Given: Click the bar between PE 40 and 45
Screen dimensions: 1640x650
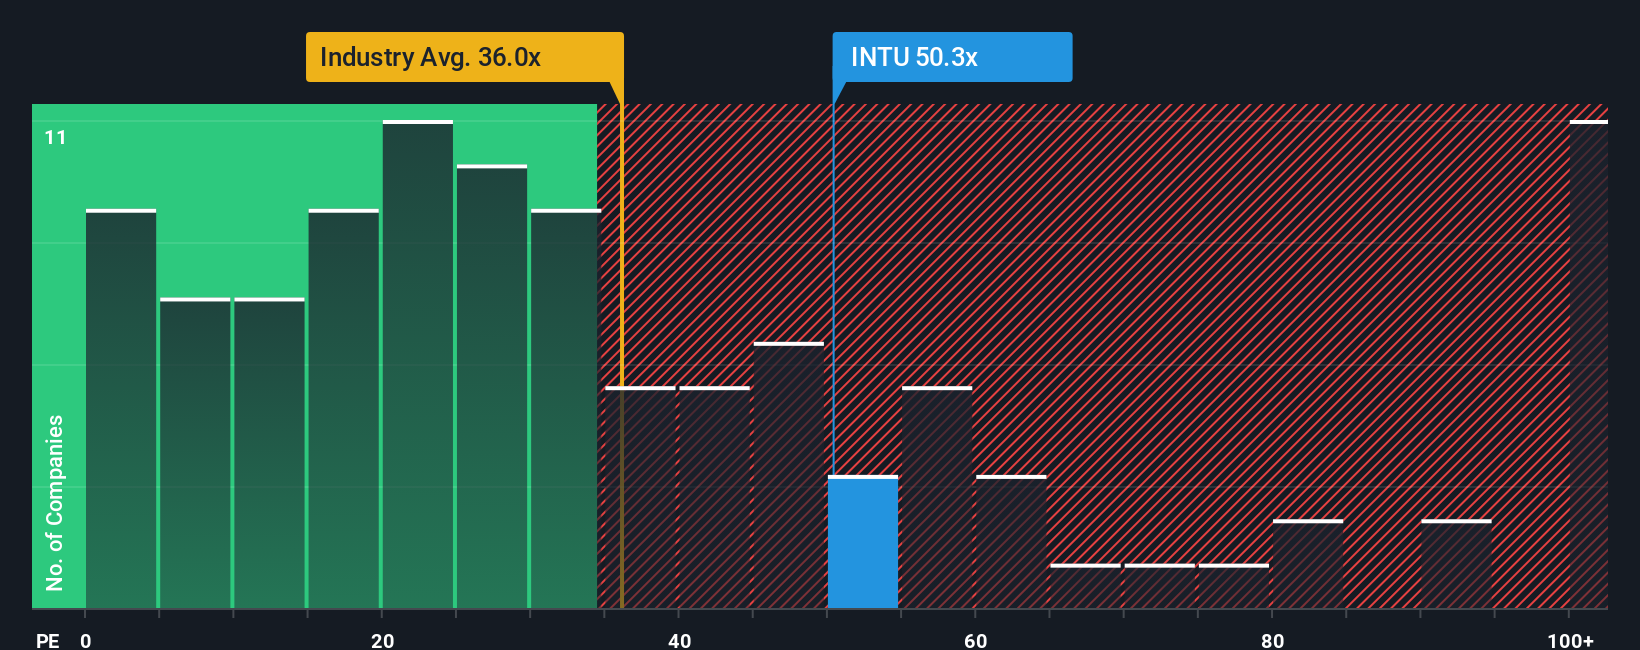Looking at the screenshot, I should pos(714,497).
